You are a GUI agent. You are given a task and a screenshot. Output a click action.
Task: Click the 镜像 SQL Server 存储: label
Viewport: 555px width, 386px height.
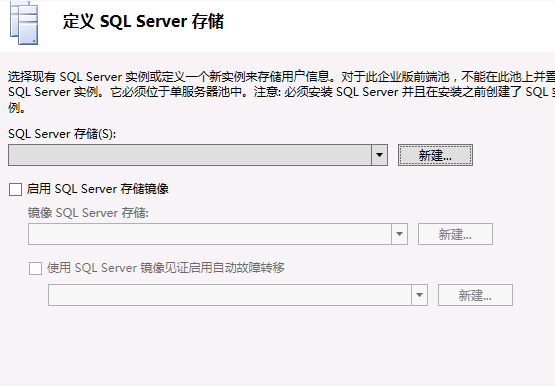[x=88, y=213]
